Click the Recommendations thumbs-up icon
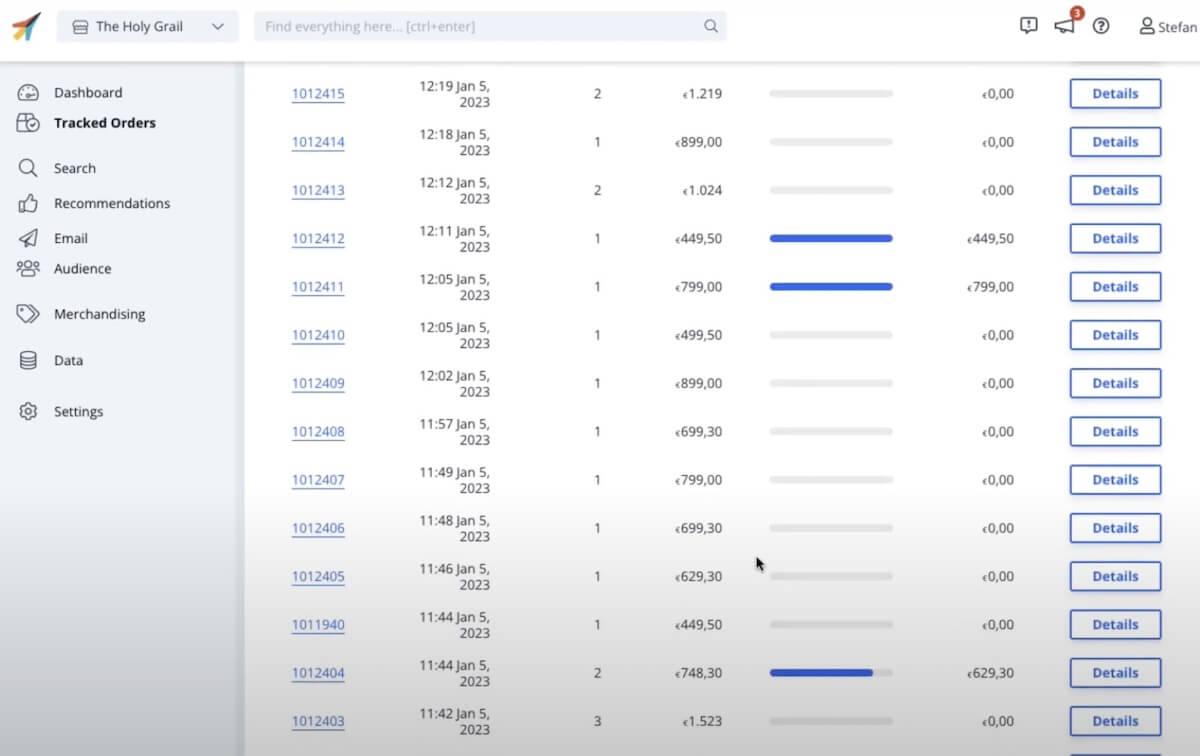1200x756 pixels. click(x=28, y=203)
